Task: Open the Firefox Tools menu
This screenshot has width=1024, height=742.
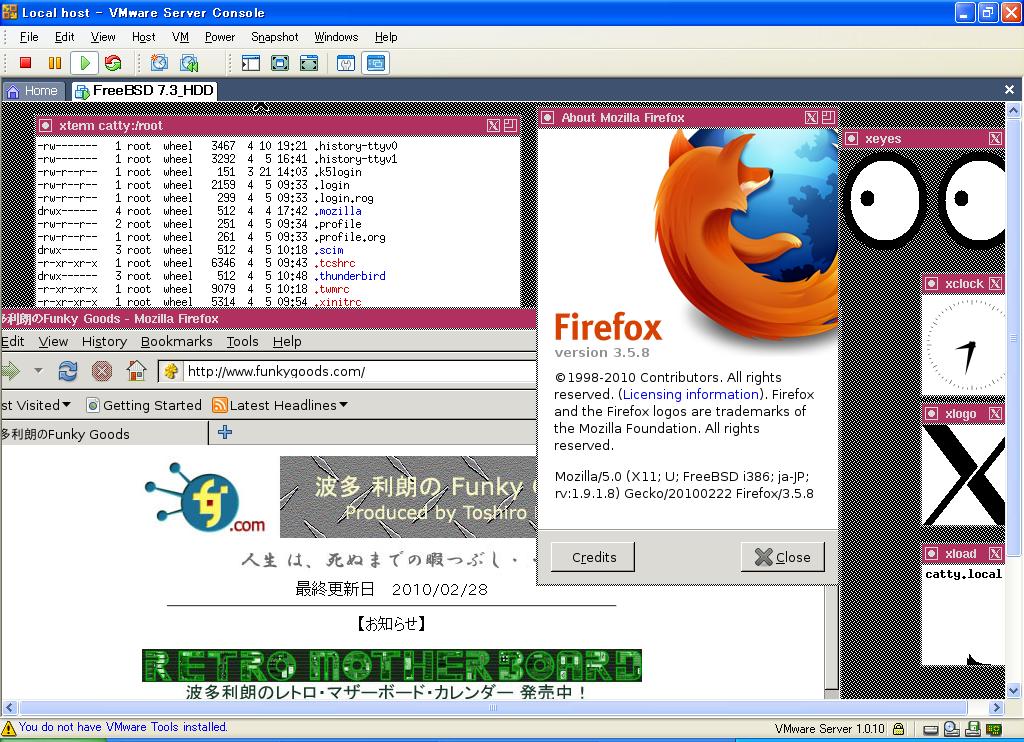Action: tap(242, 342)
